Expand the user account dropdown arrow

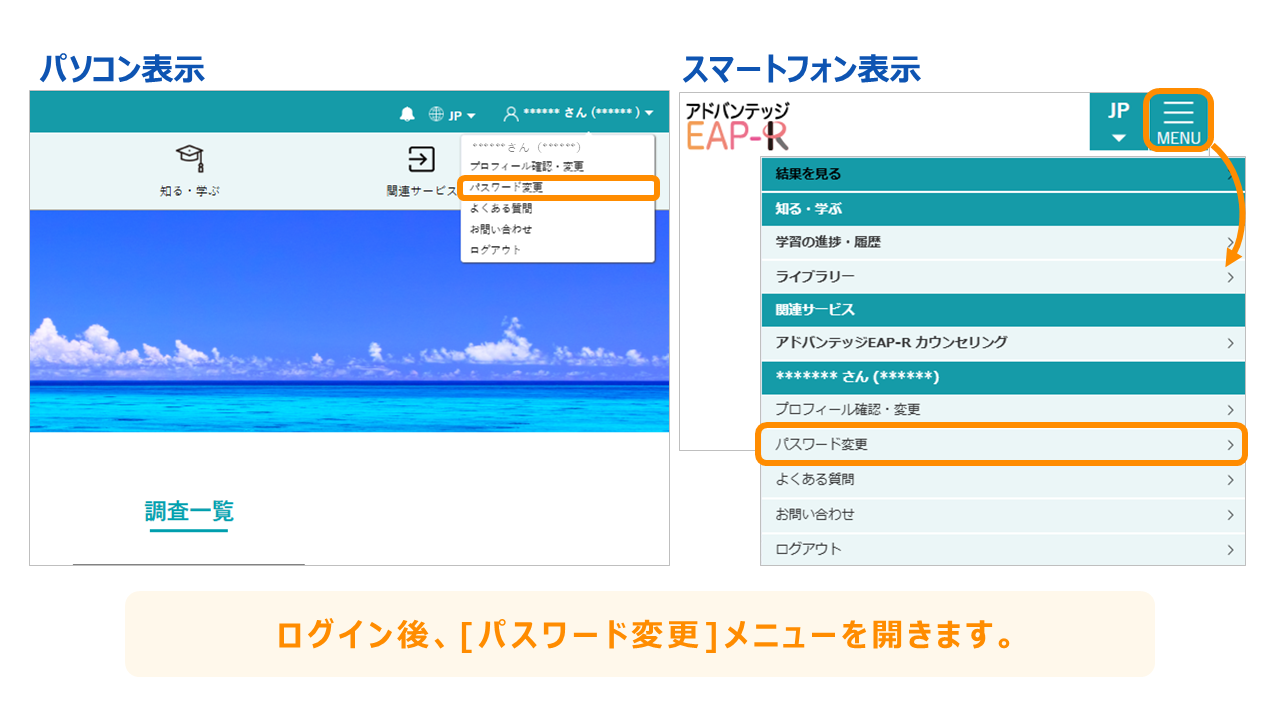pos(649,114)
